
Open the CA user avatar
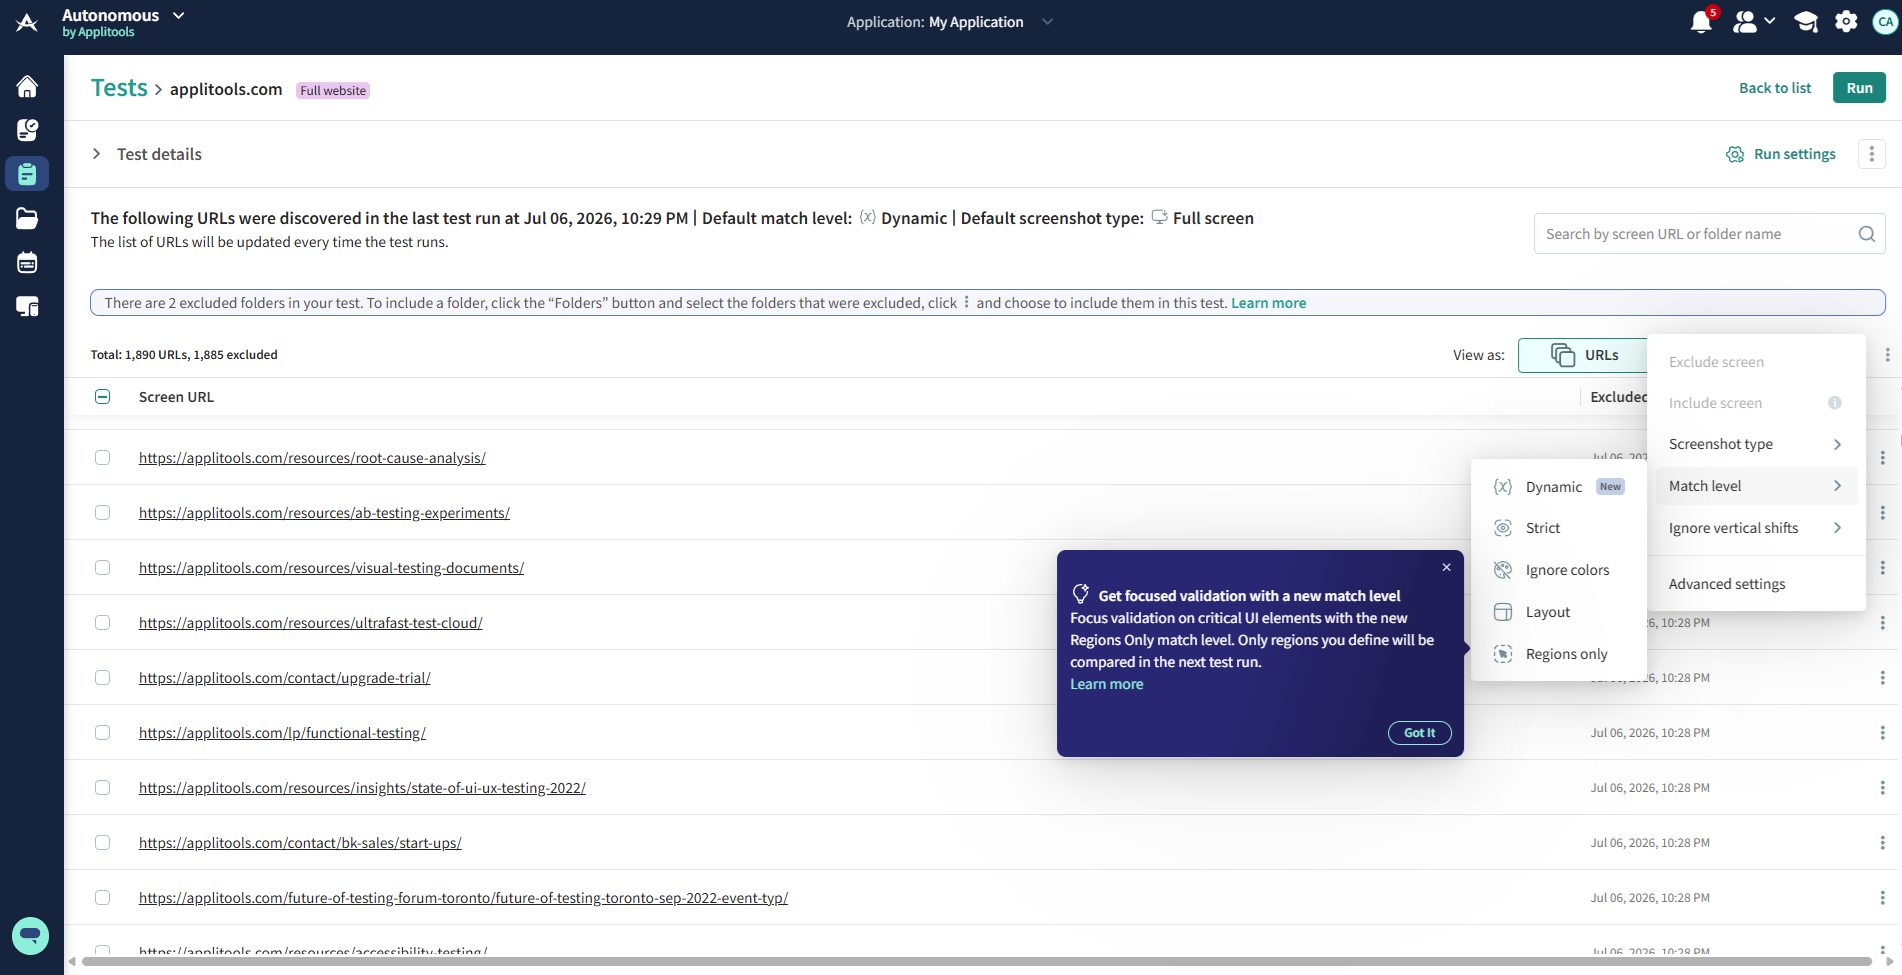click(1885, 22)
